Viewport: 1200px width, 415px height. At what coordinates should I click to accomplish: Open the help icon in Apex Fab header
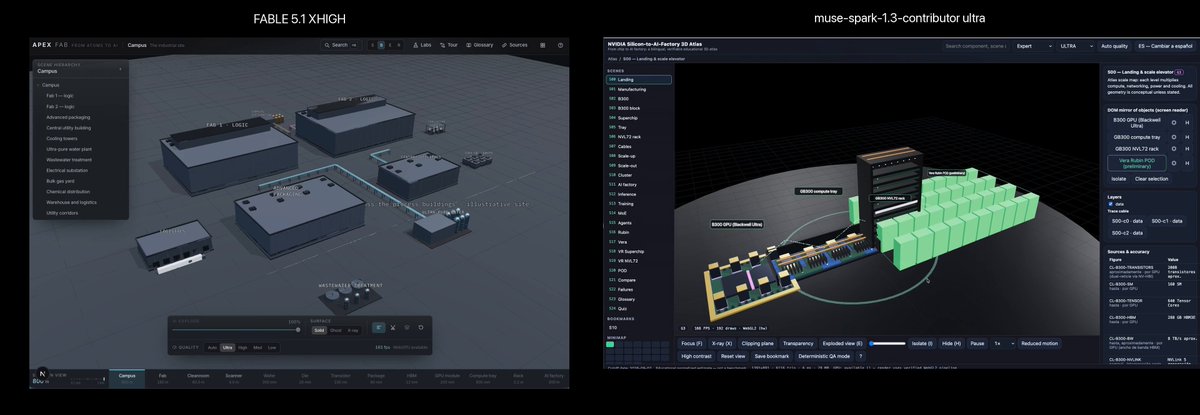[560, 45]
